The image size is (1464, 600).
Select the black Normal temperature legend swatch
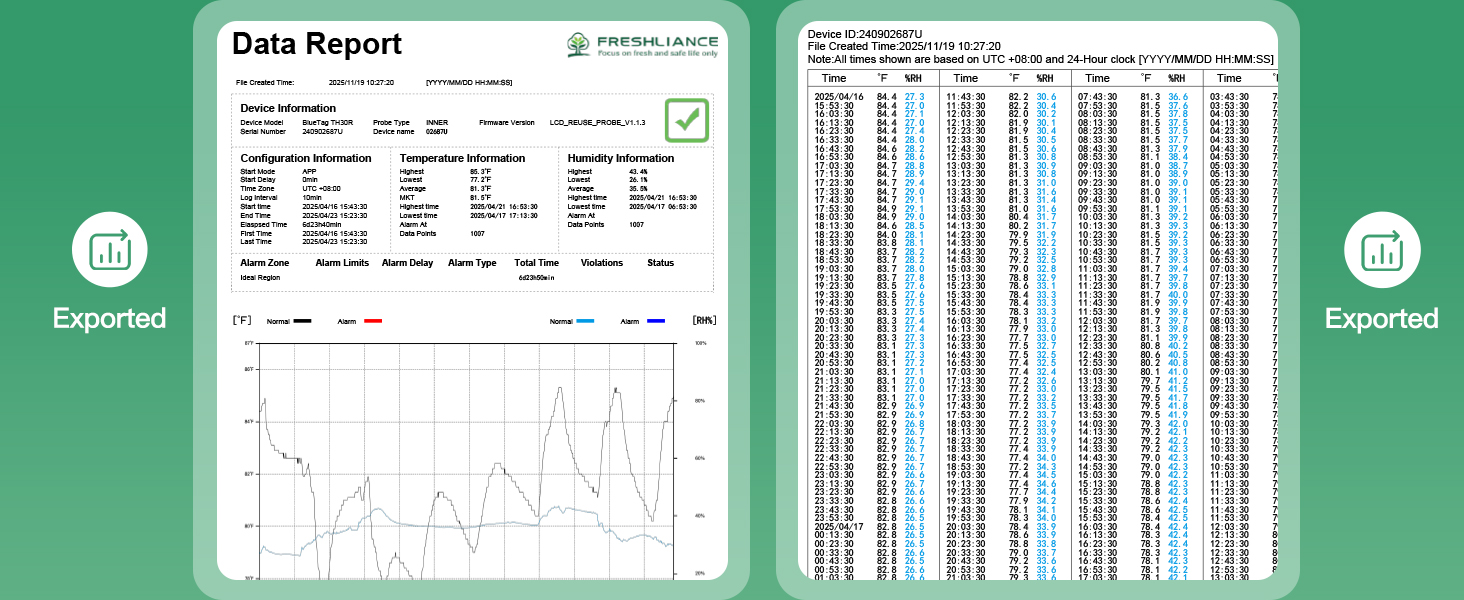[300, 322]
